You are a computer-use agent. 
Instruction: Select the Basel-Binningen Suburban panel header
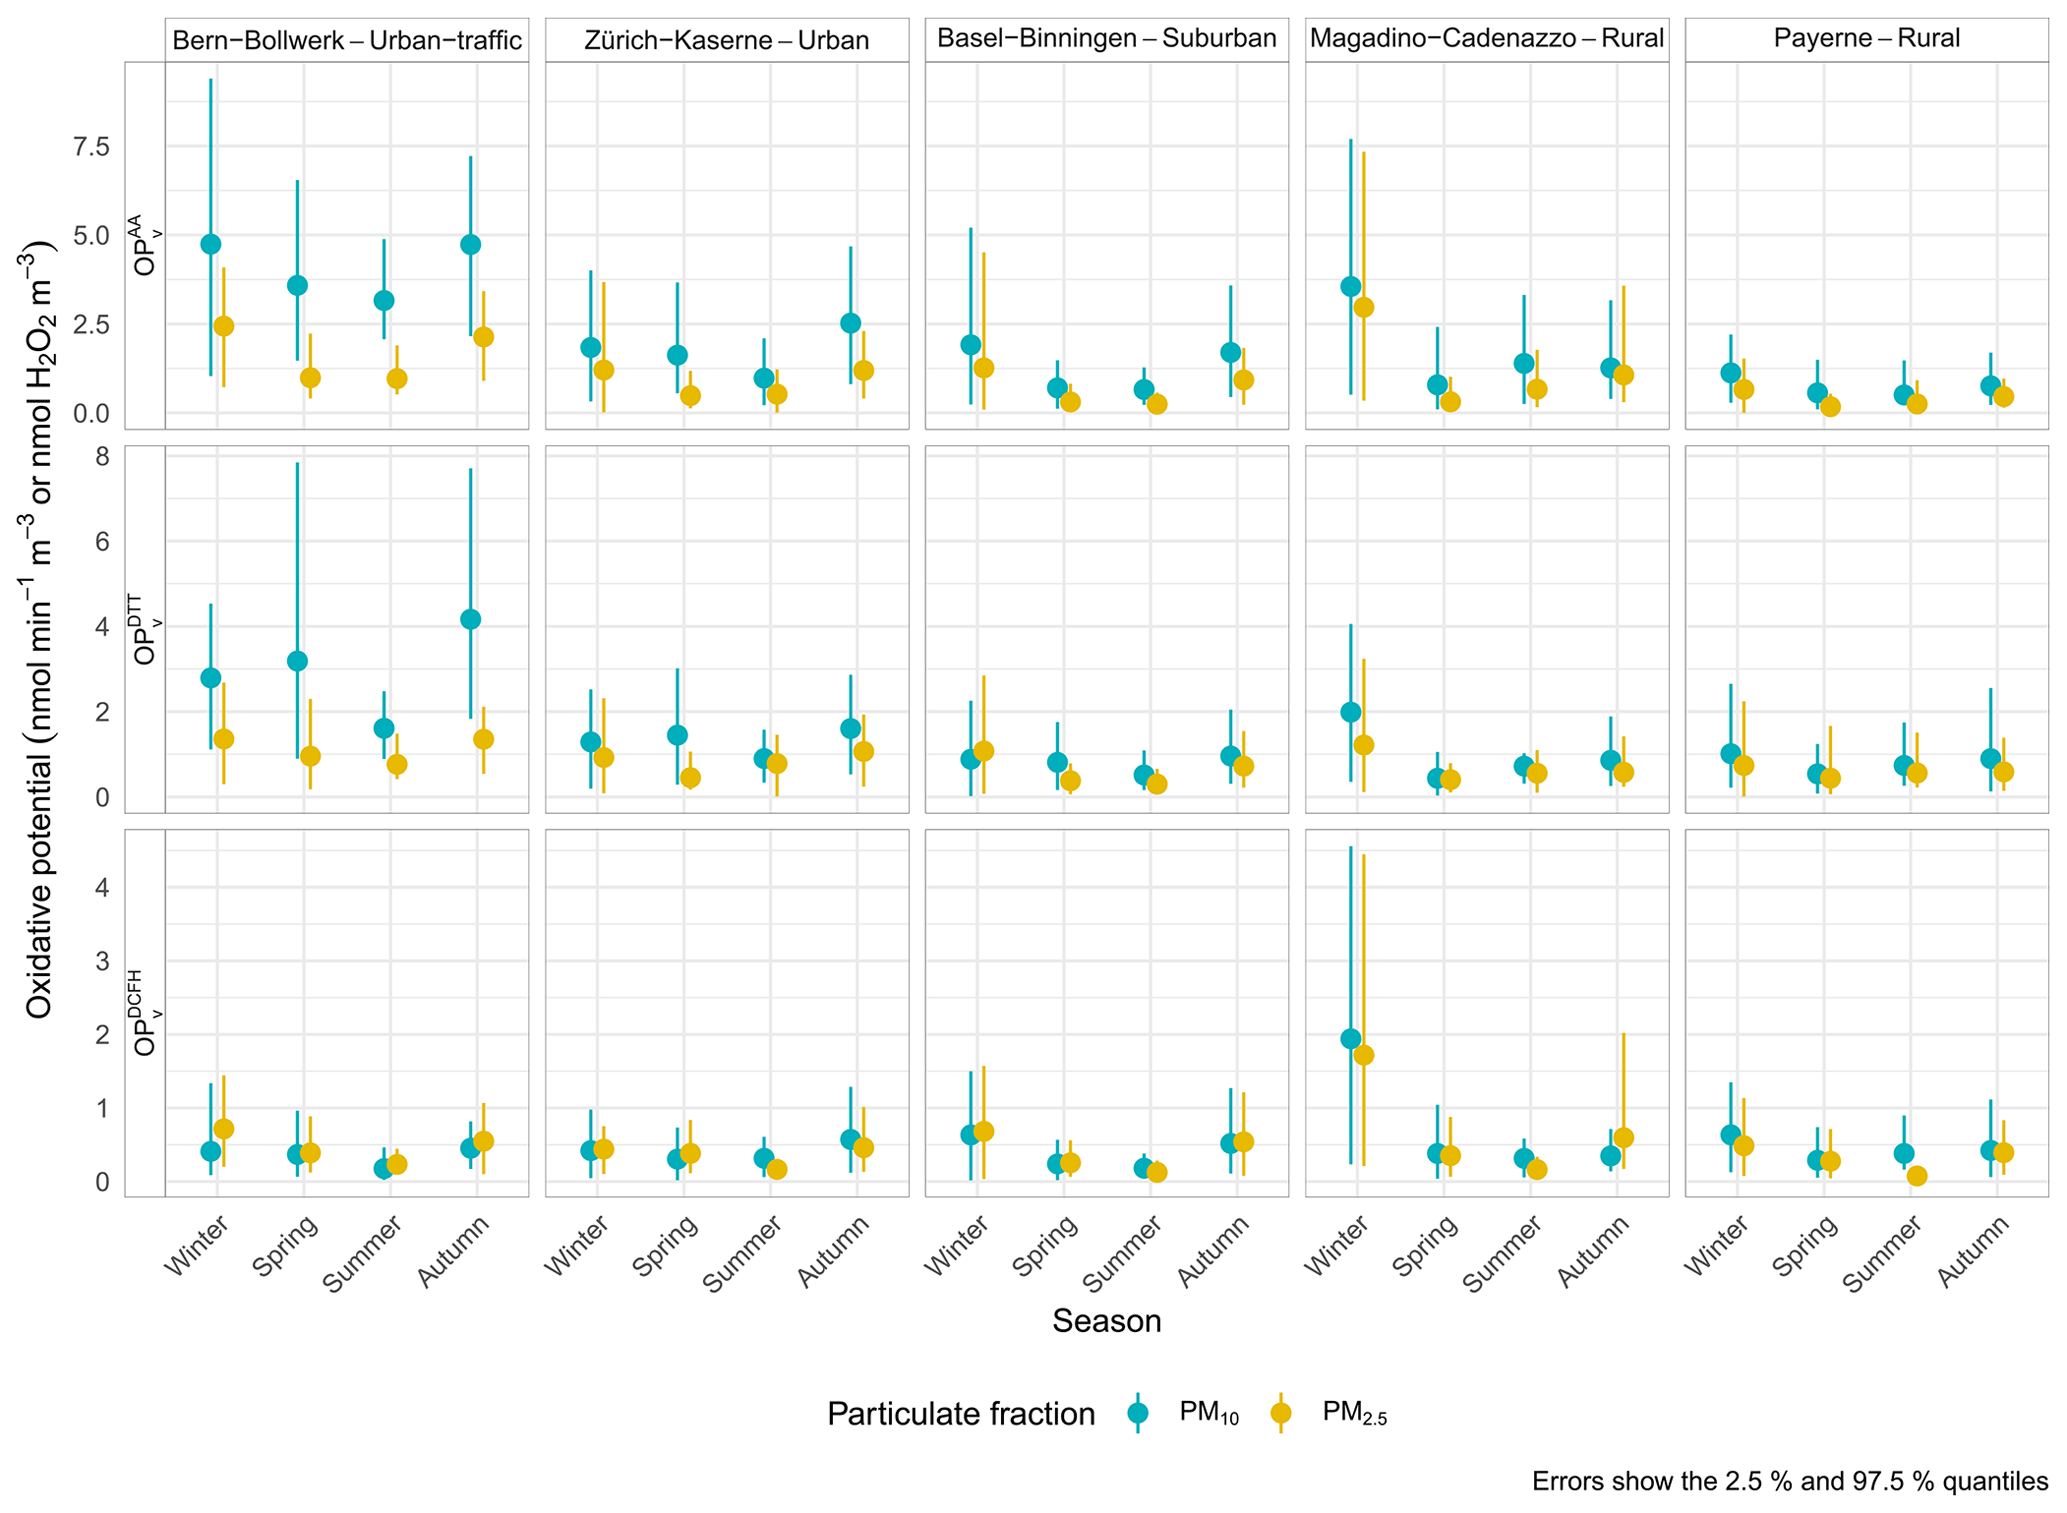(x=1106, y=39)
